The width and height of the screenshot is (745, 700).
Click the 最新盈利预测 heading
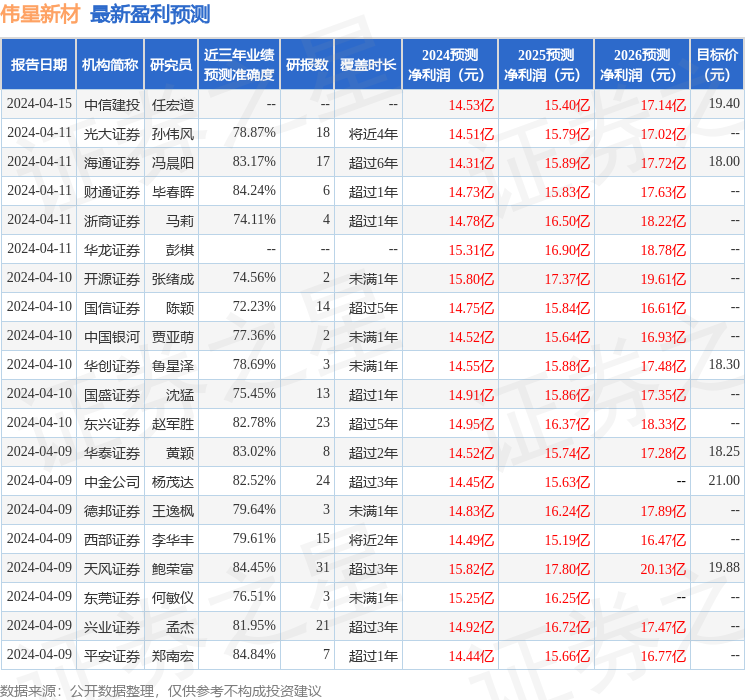click(x=150, y=14)
